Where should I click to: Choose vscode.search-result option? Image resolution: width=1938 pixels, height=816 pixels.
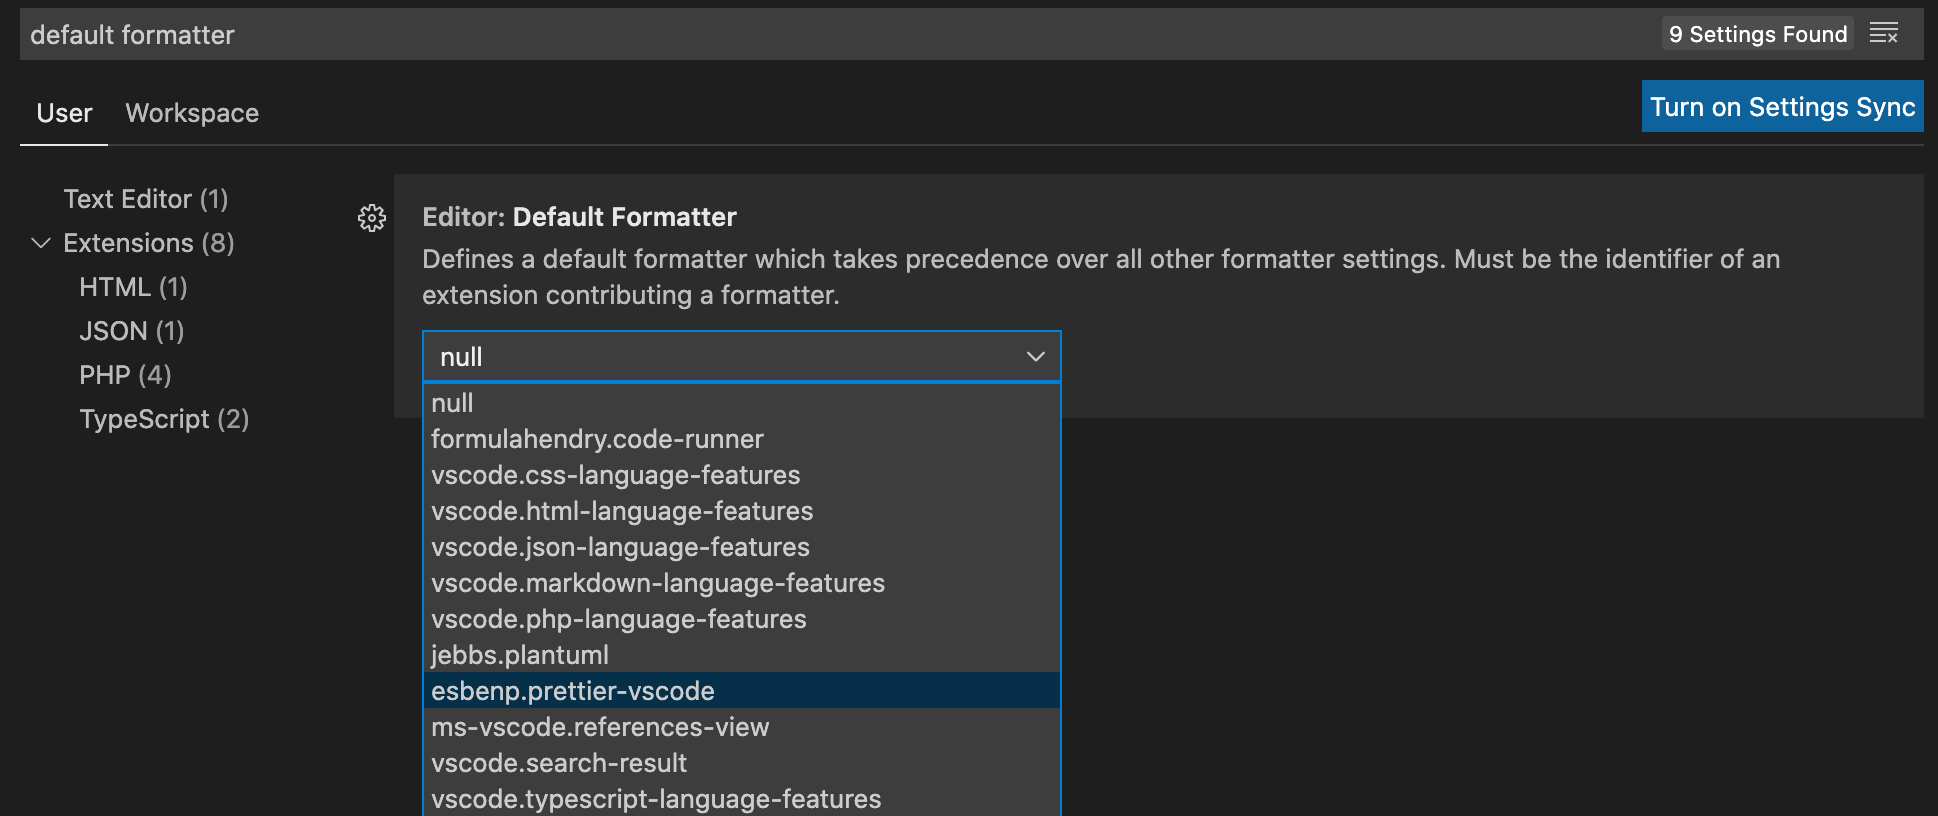click(741, 763)
